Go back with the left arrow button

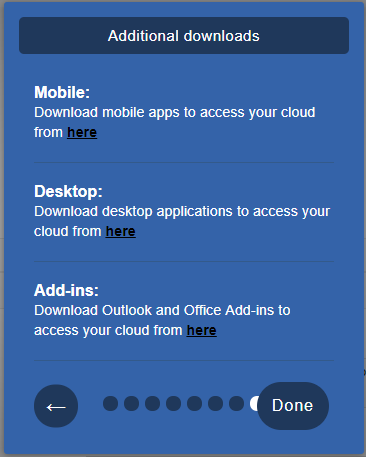point(56,406)
